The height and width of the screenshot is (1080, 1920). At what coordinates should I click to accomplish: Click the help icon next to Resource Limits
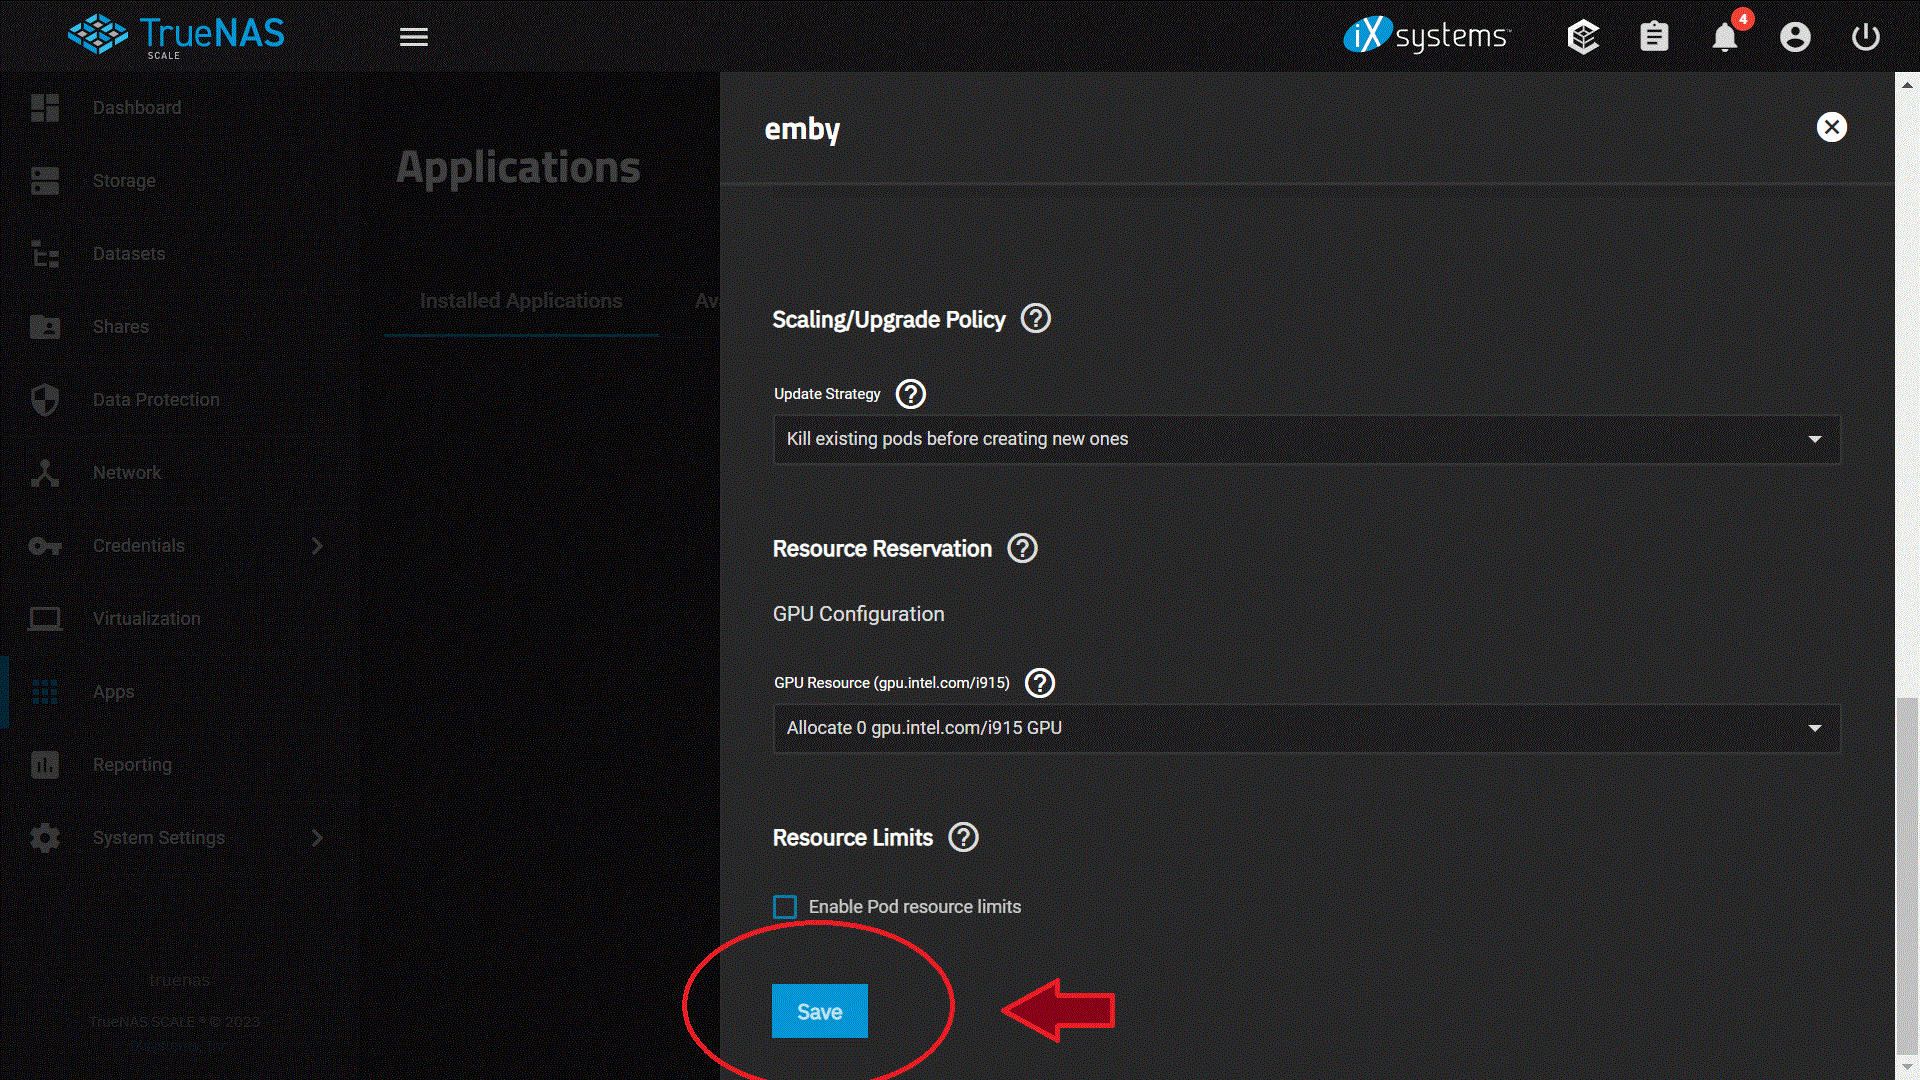[963, 838]
